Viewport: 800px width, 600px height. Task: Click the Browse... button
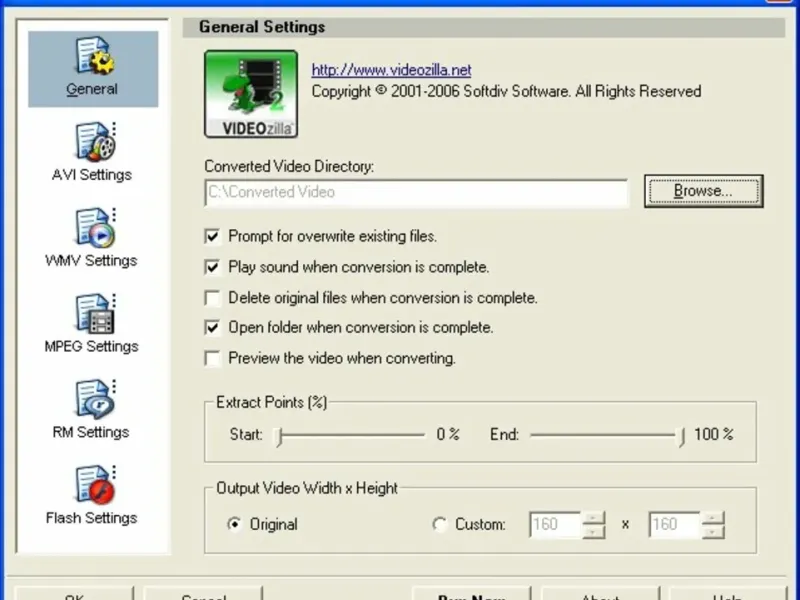coord(704,191)
